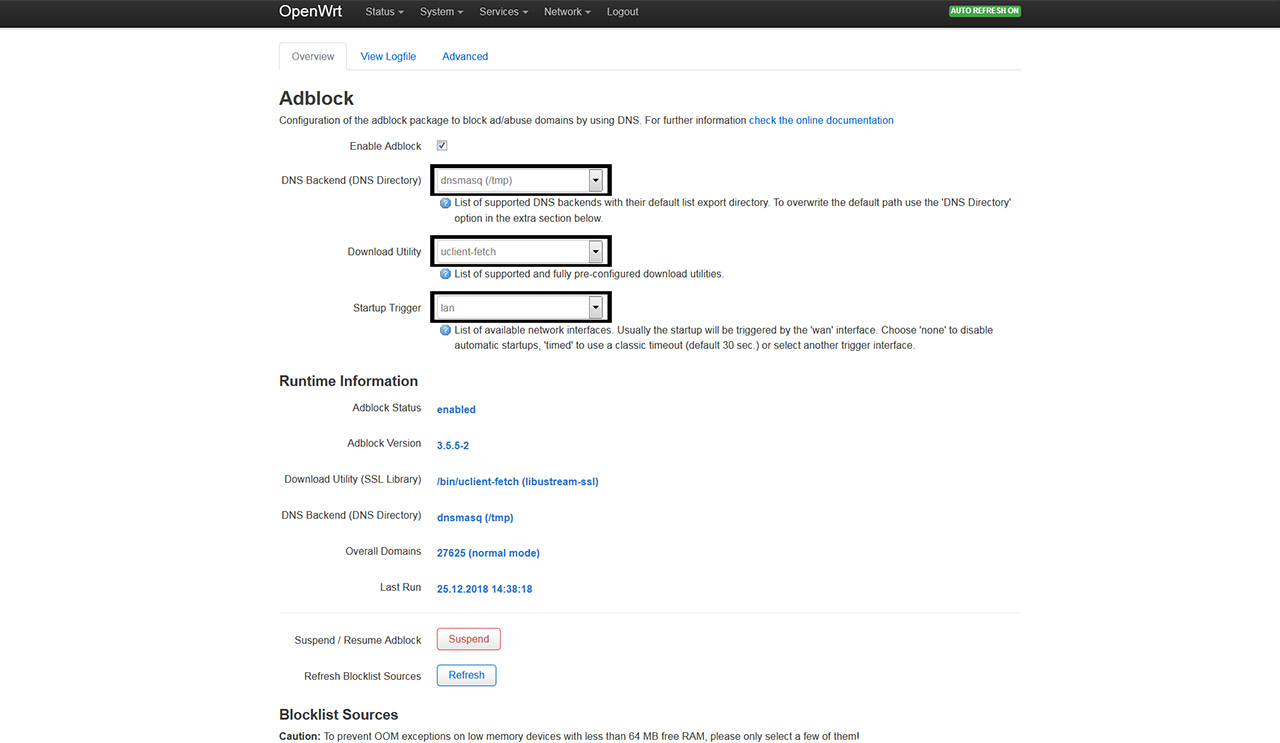Click the Refresh blocklist sources button

point(466,675)
